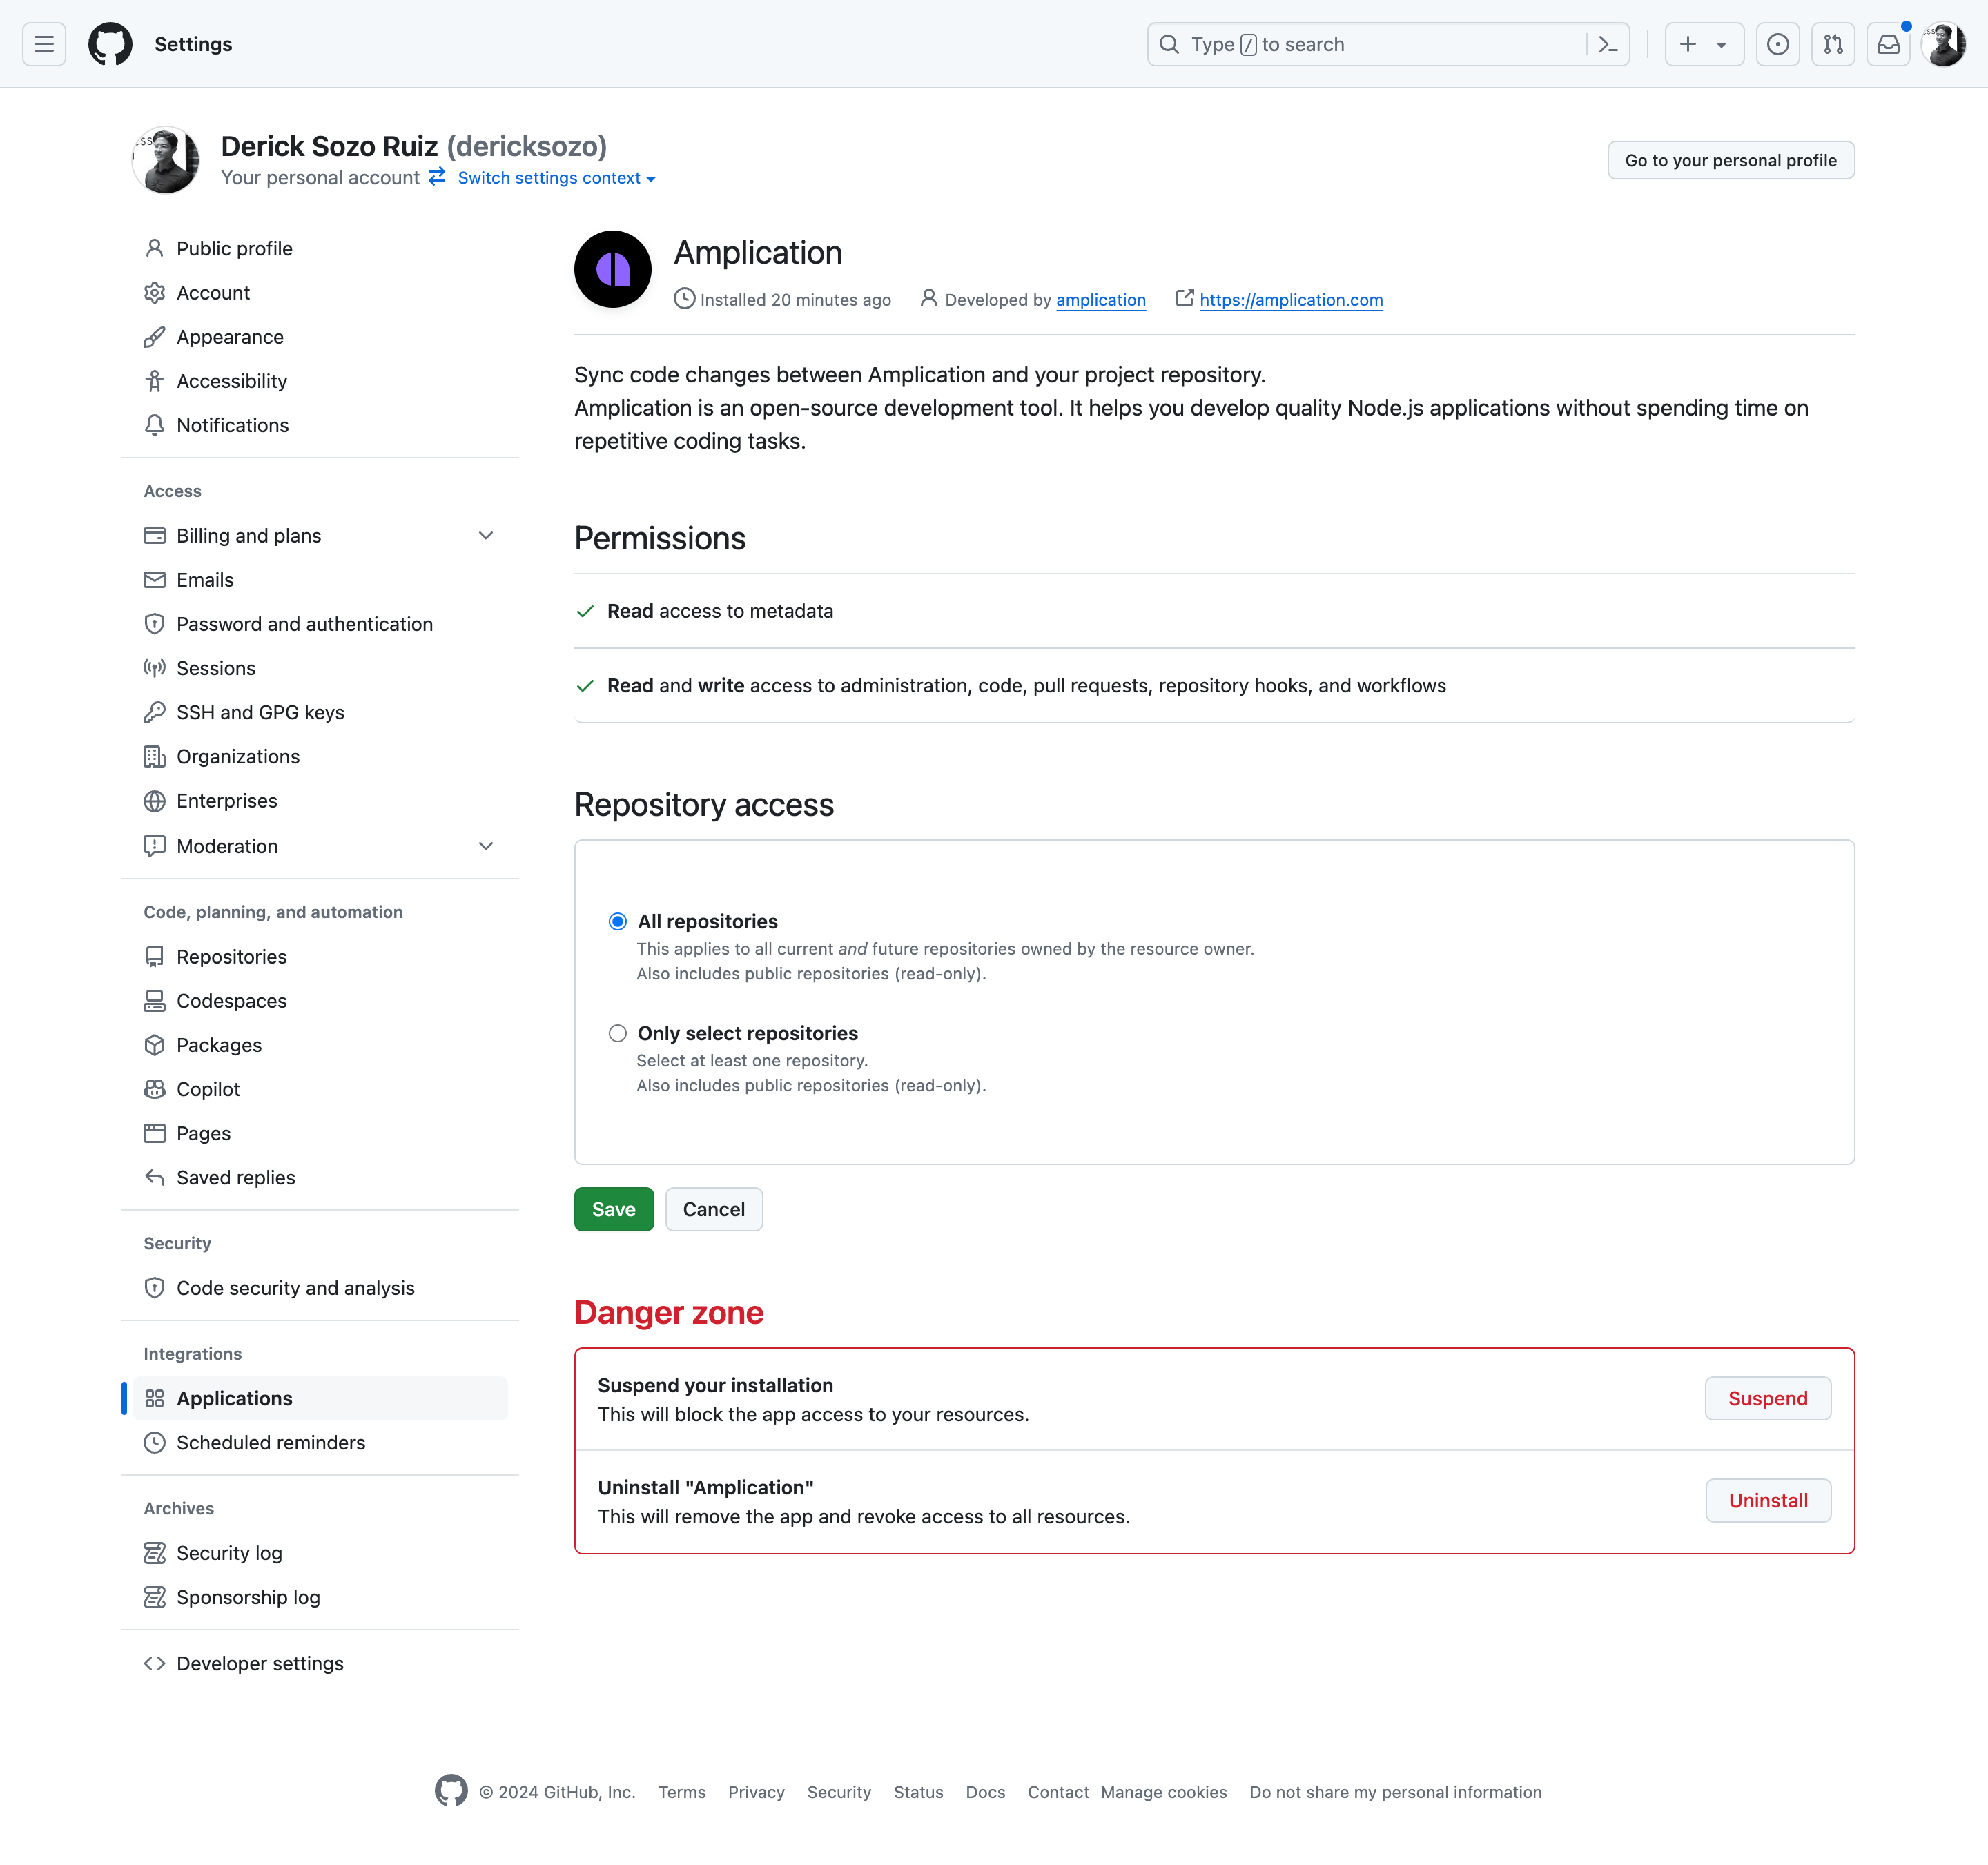Click the Appearance paintbrush icon
Image resolution: width=1988 pixels, height=1865 pixels.
point(154,337)
